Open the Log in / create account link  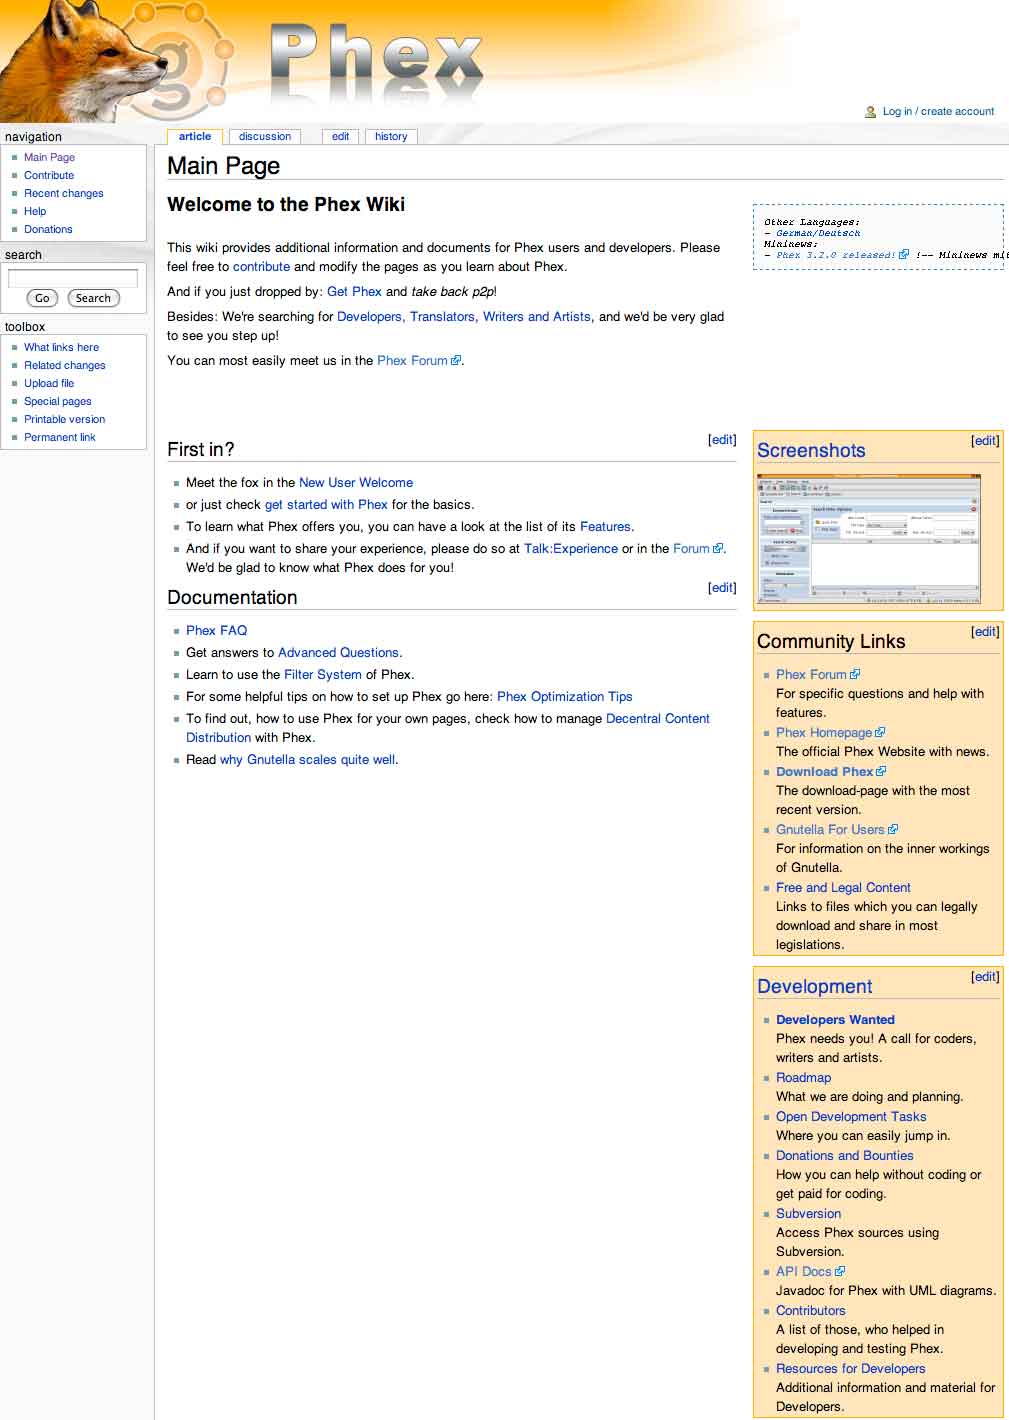pyautogui.click(x=938, y=112)
